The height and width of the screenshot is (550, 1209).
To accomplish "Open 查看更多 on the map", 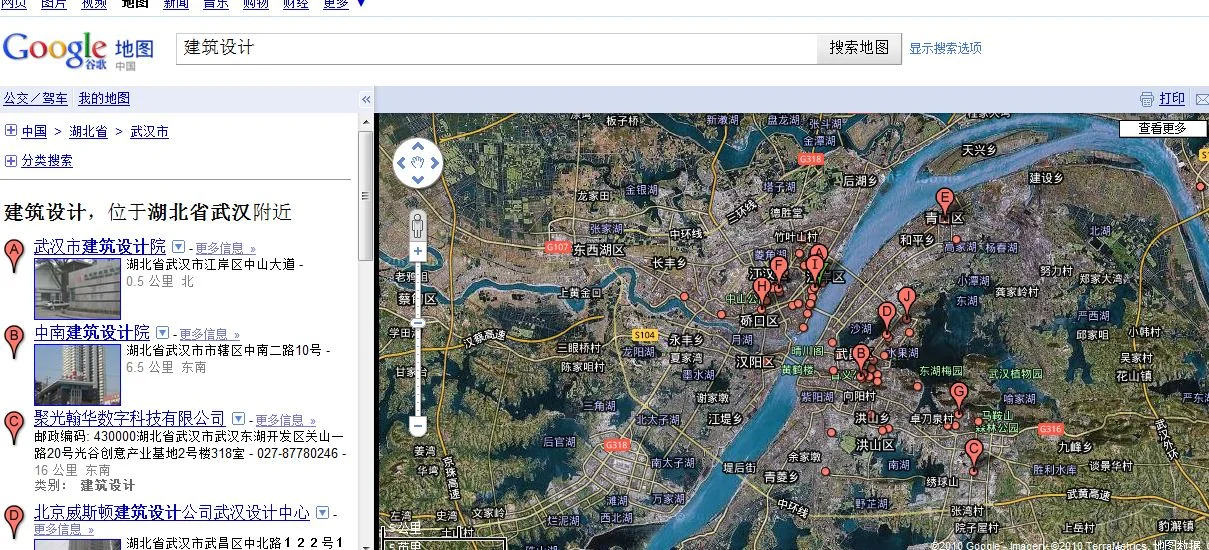I will [x=1161, y=128].
